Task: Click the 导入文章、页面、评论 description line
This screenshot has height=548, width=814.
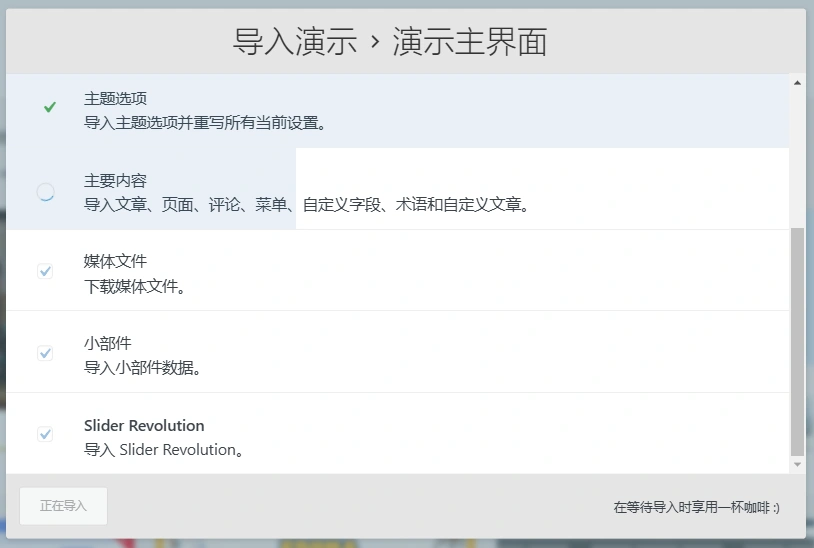Action: (307, 204)
